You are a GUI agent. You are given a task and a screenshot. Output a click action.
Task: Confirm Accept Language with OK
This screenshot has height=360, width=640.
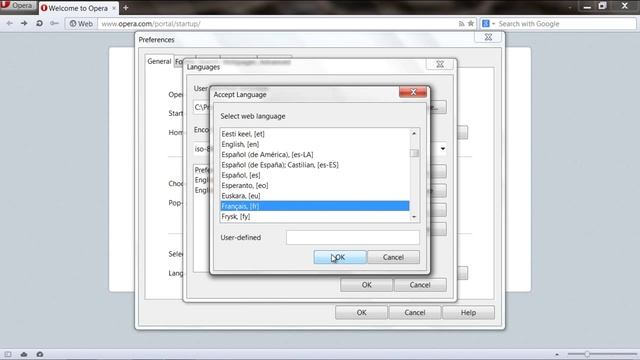[x=340, y=257]
